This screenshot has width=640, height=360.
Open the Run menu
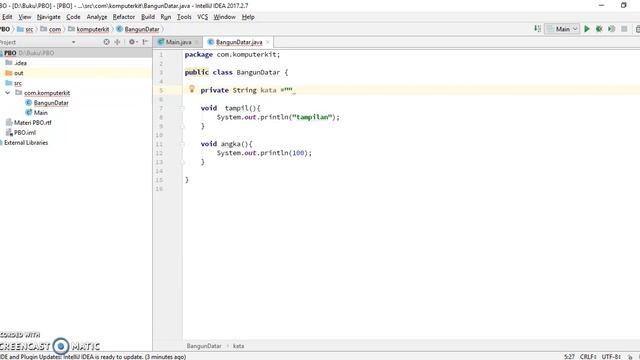point(166,17)
